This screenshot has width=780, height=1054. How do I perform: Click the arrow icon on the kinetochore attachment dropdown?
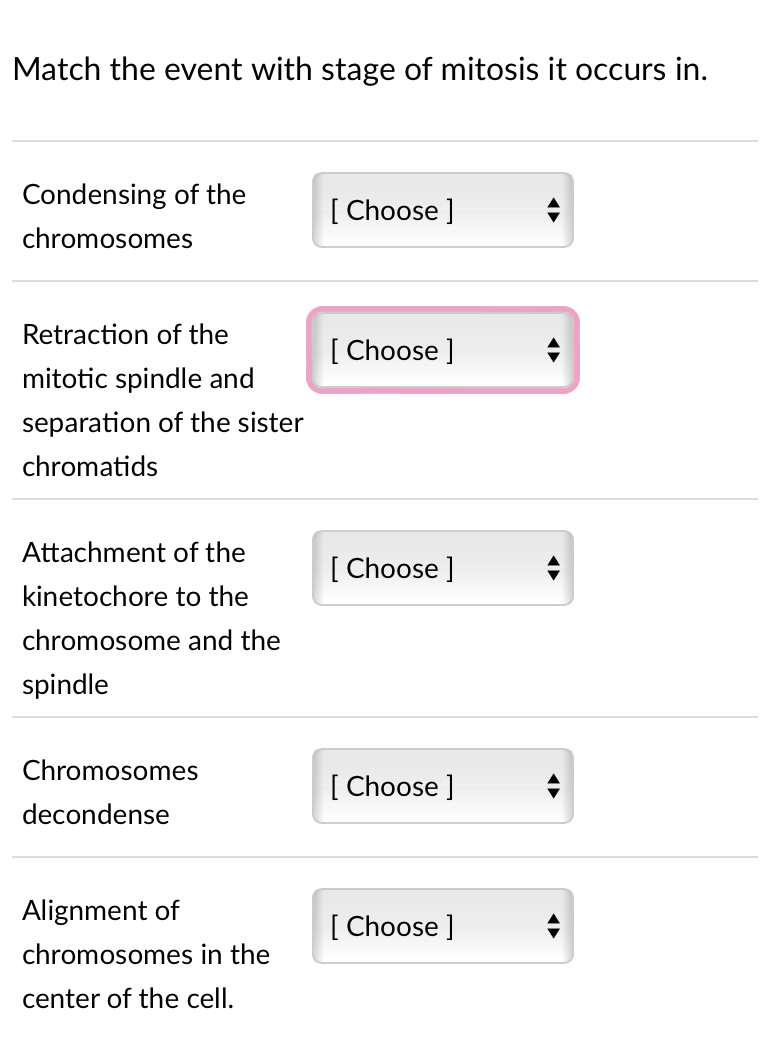click(553, 568)
